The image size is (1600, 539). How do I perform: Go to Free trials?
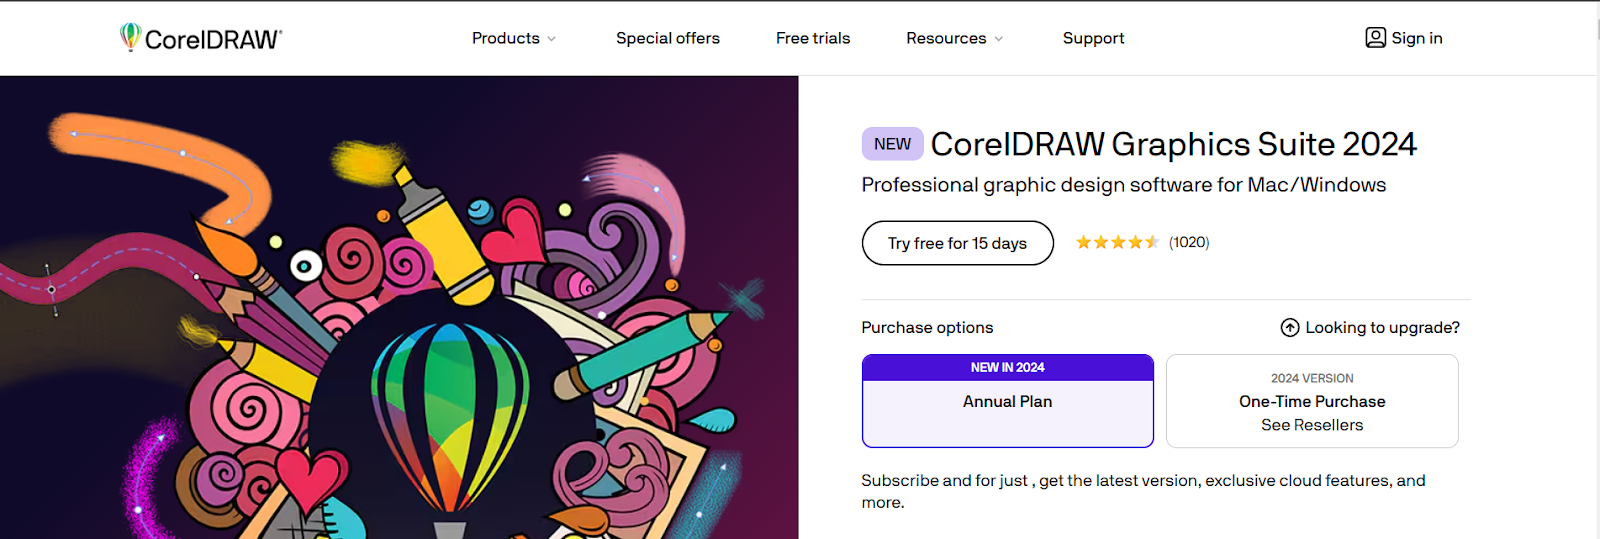pos(813,38)
